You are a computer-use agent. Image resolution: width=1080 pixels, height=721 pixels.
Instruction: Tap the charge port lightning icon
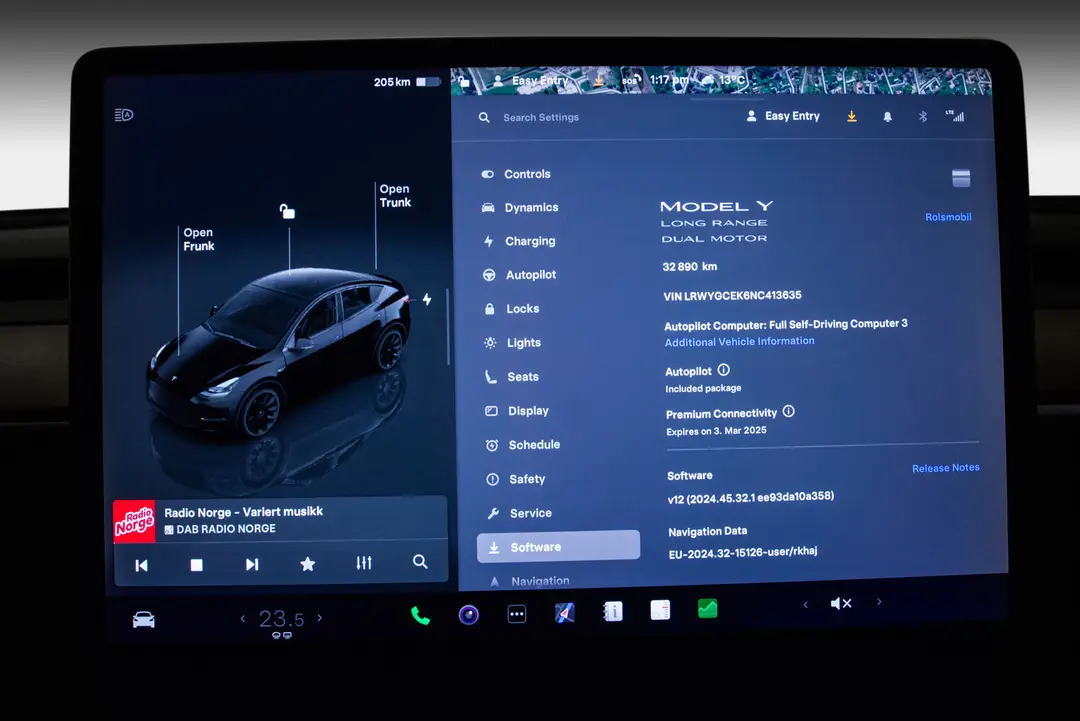tap(427, 299)
